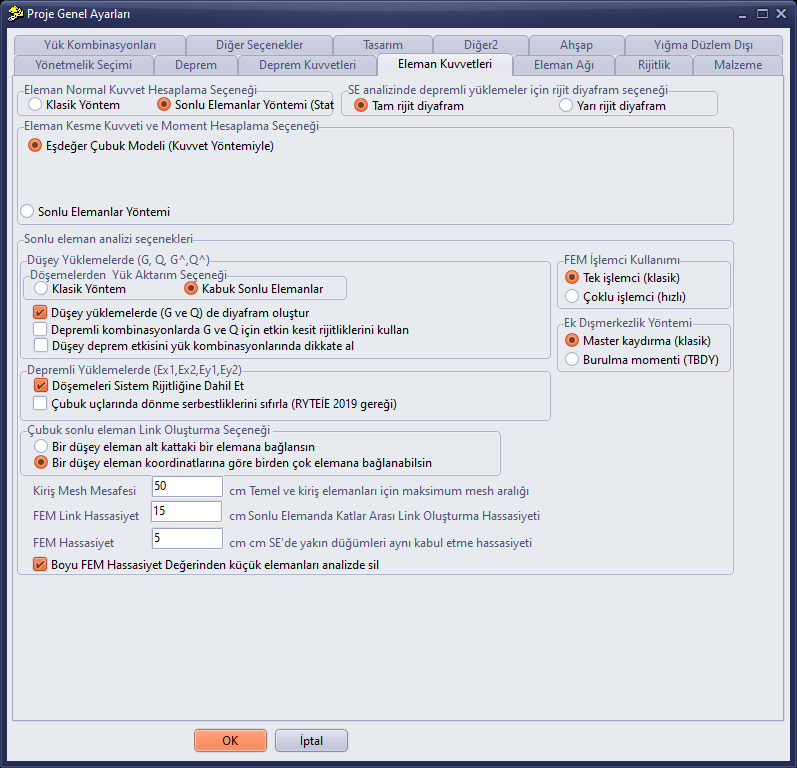Select Klasik Yöntem for normal kuvvet hesaplama
This screenshot has width=797, height=768.
pos(74,105)
